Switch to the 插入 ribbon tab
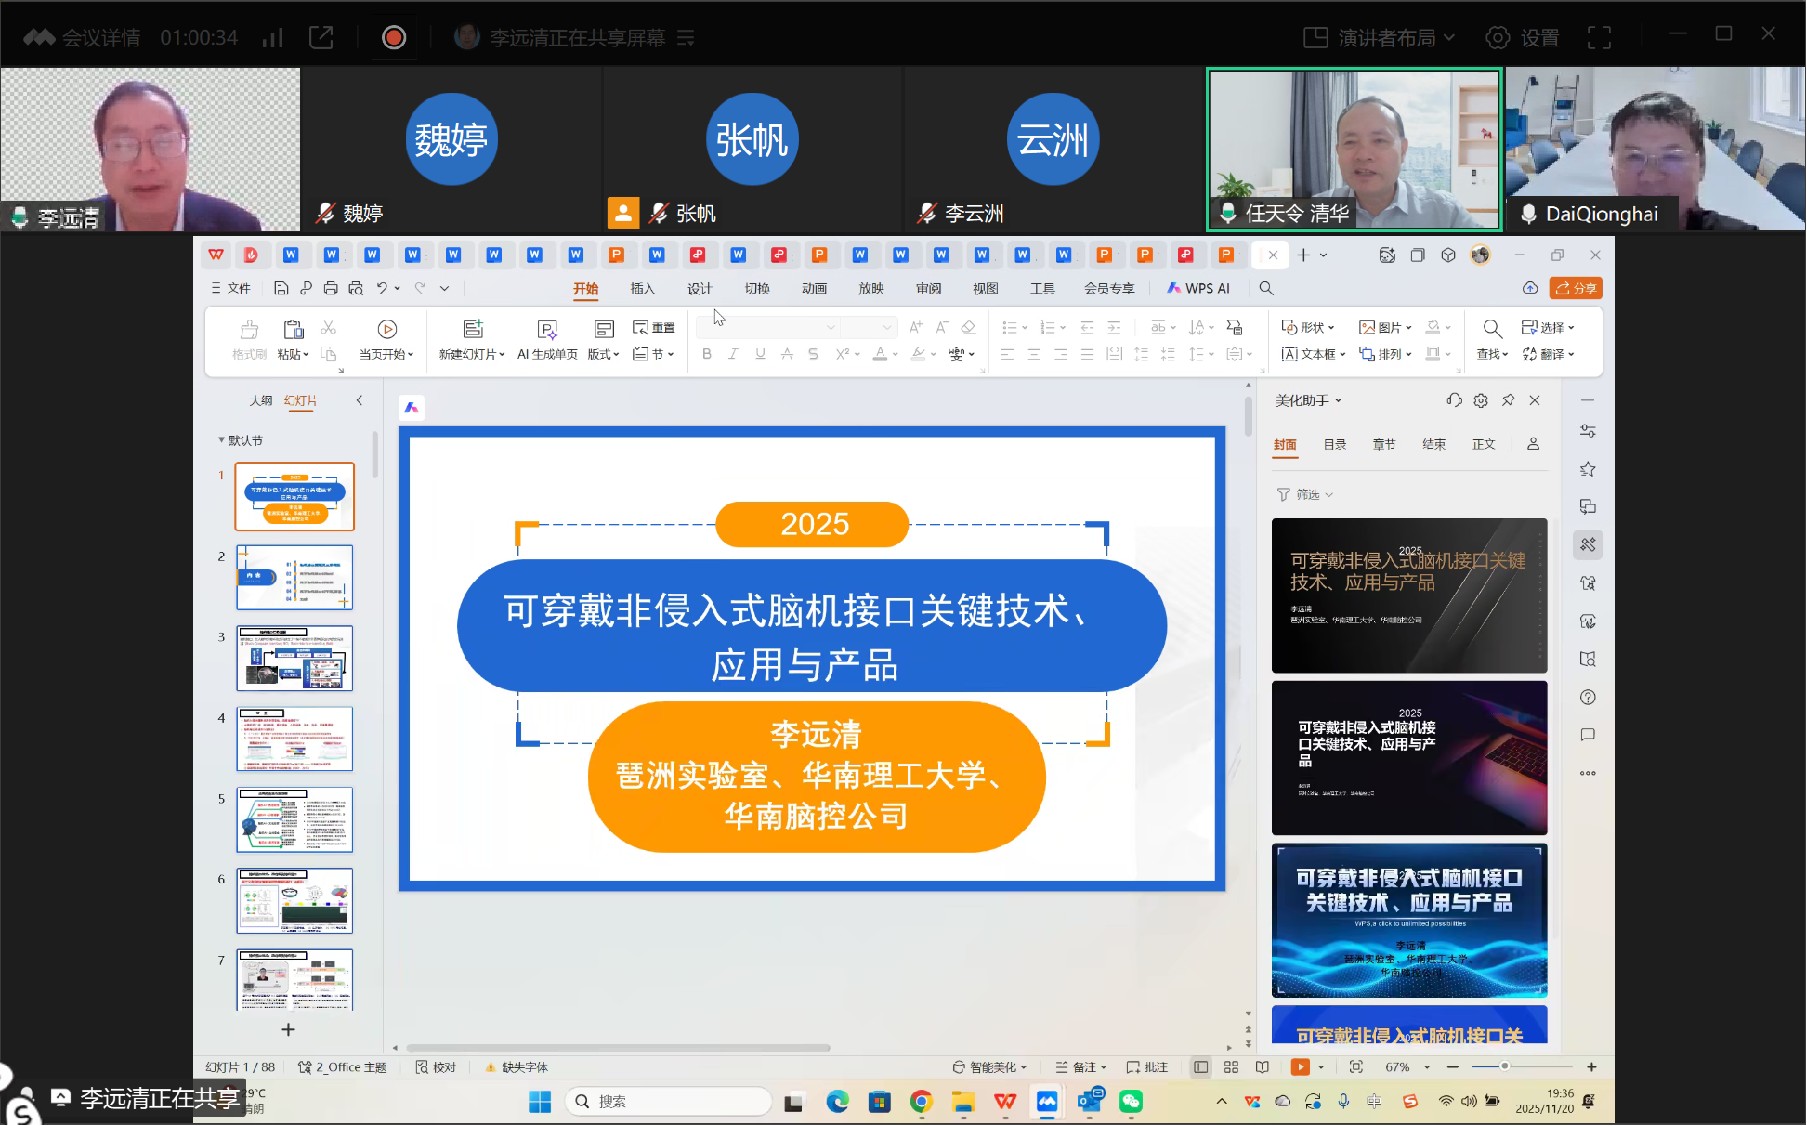The width and height of the screenshot is (1807, 1126). point(642,288)
